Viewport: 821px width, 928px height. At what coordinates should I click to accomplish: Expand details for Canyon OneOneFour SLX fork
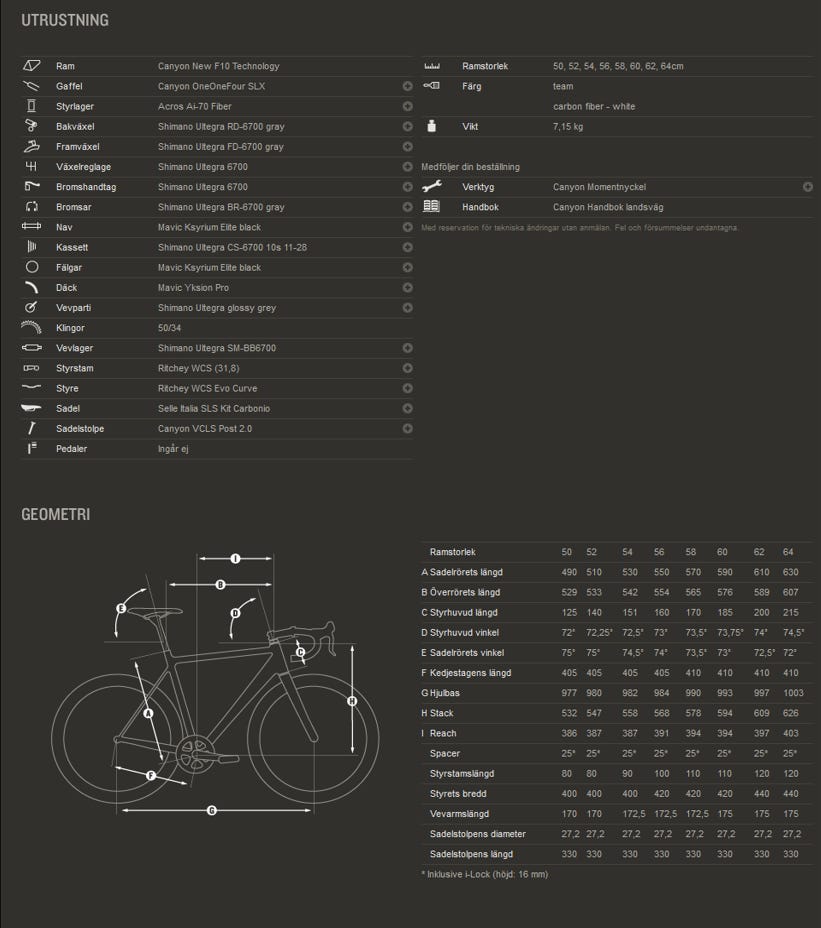[x=407, y=86]
